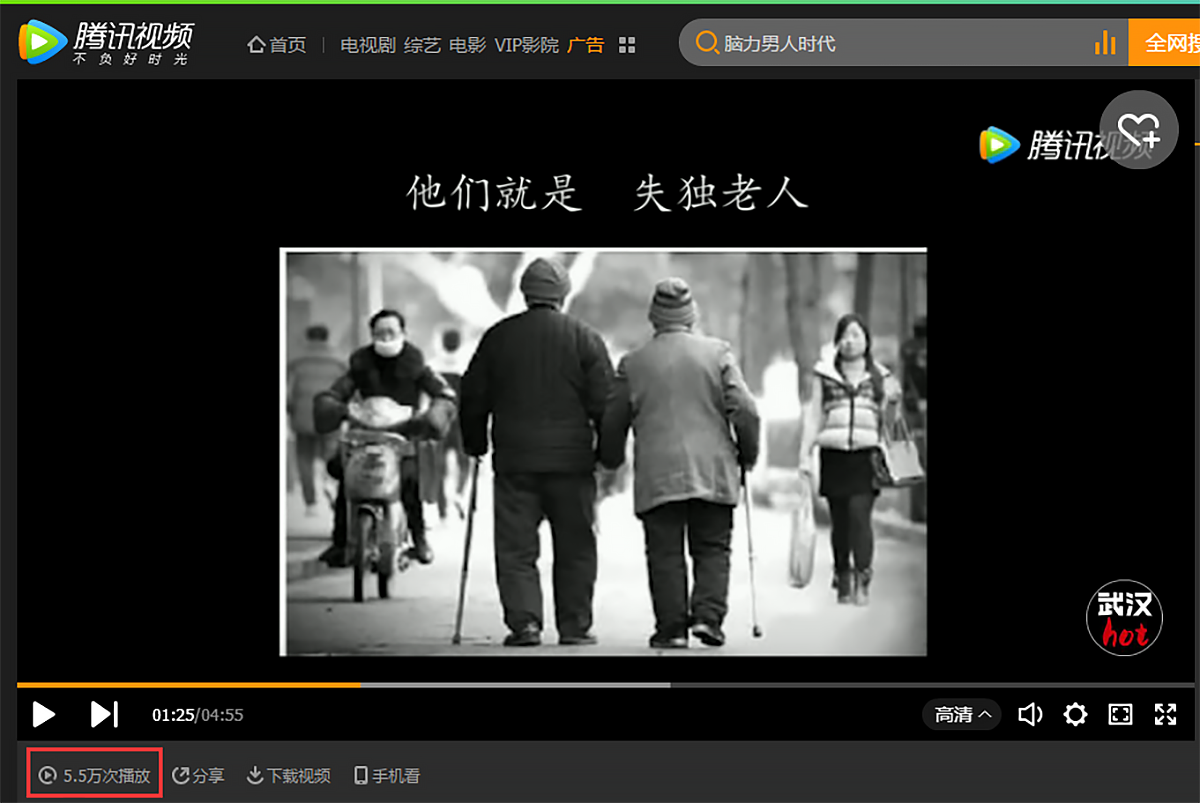Screen dimensions: 1200x803
Task: Open player settings gear icon
Action: (x=1075, y=714)
